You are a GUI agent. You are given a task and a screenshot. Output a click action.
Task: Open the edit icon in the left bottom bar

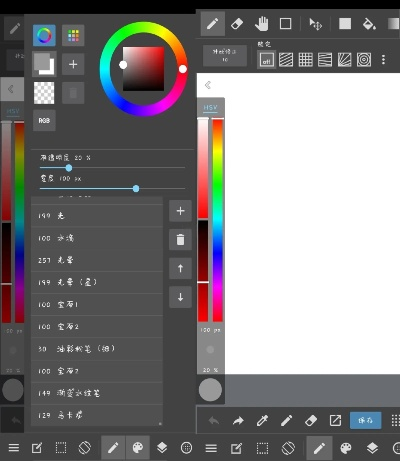[37, 448]
